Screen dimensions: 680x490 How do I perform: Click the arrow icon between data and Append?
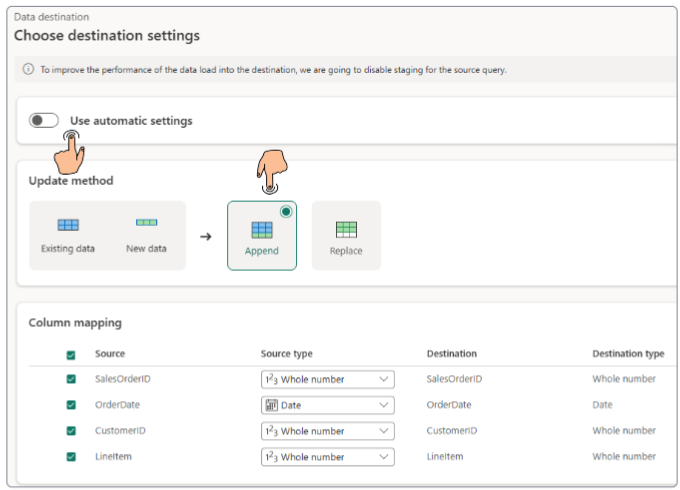tap(206, 237)
